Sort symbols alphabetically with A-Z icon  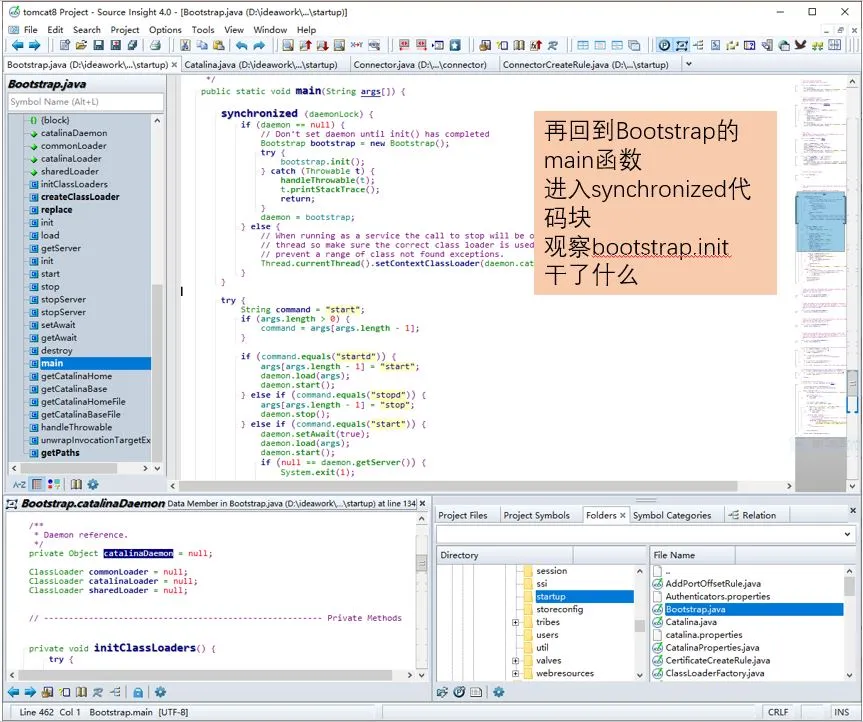tap(19, 484)
